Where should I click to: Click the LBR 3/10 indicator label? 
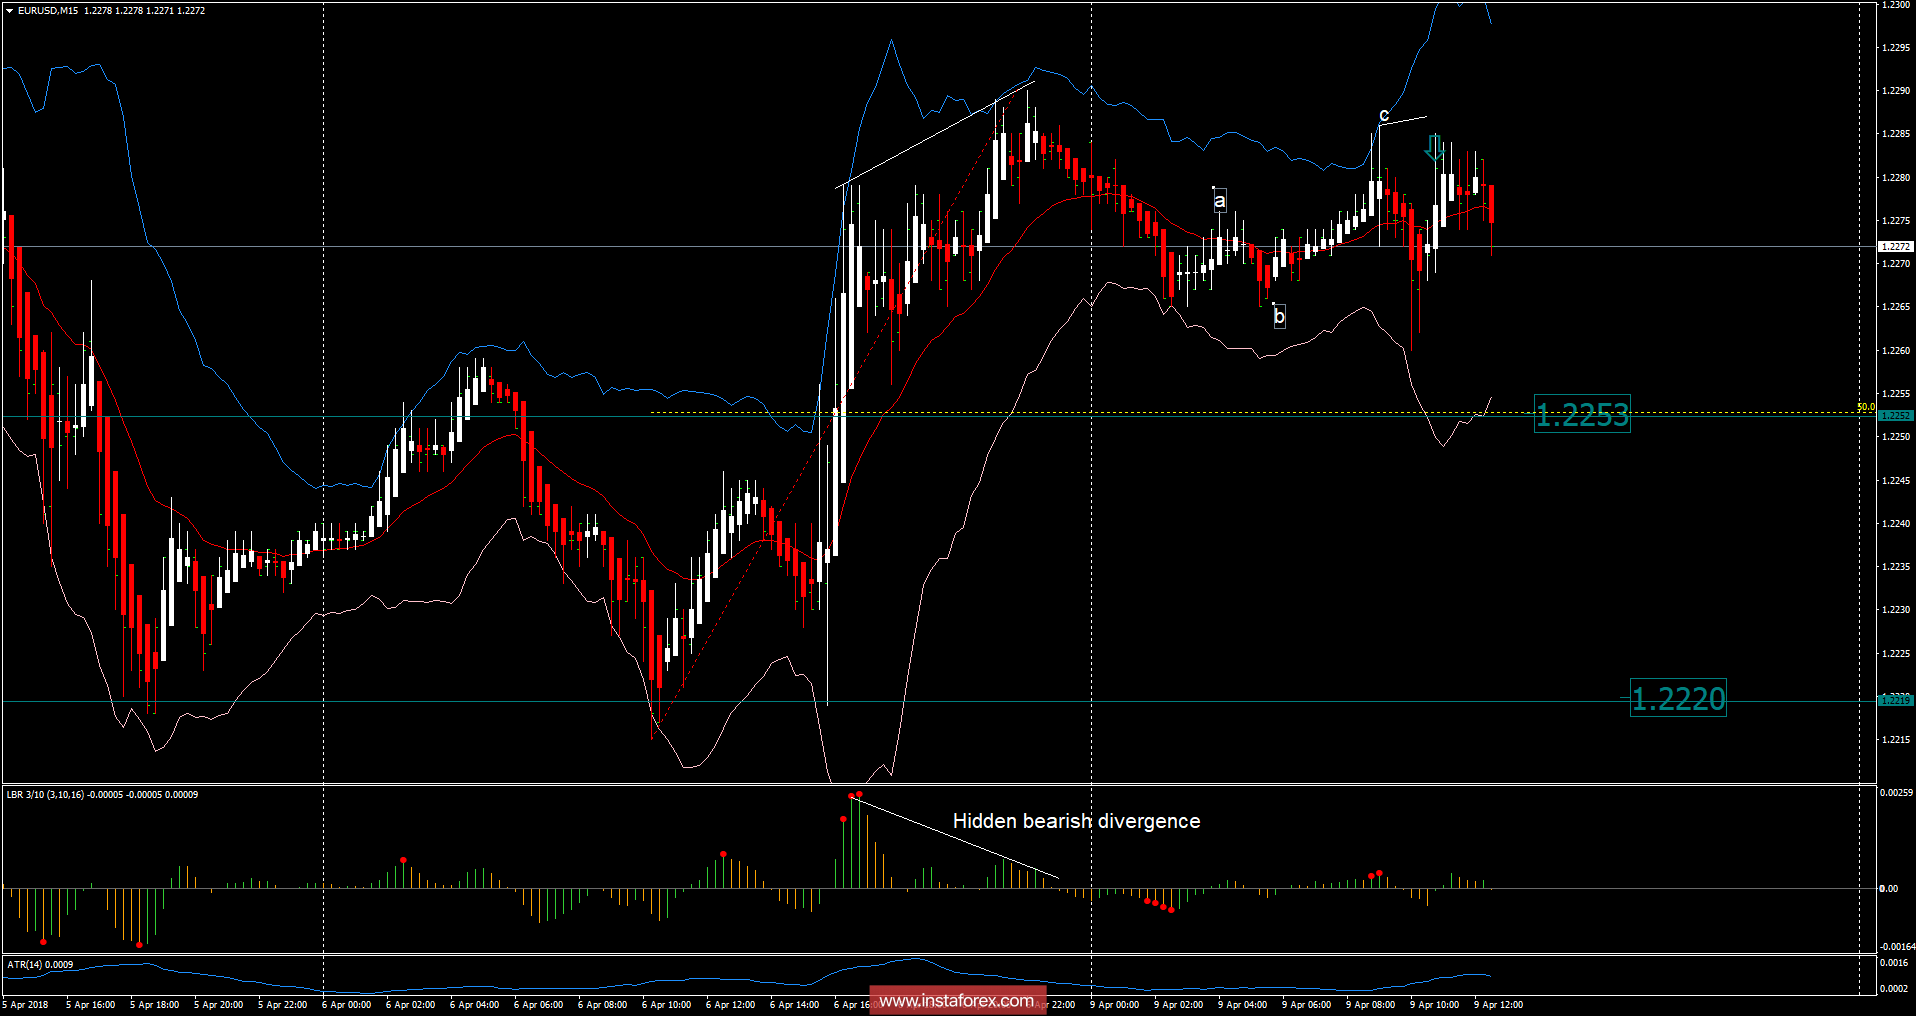tap(103, 795)
